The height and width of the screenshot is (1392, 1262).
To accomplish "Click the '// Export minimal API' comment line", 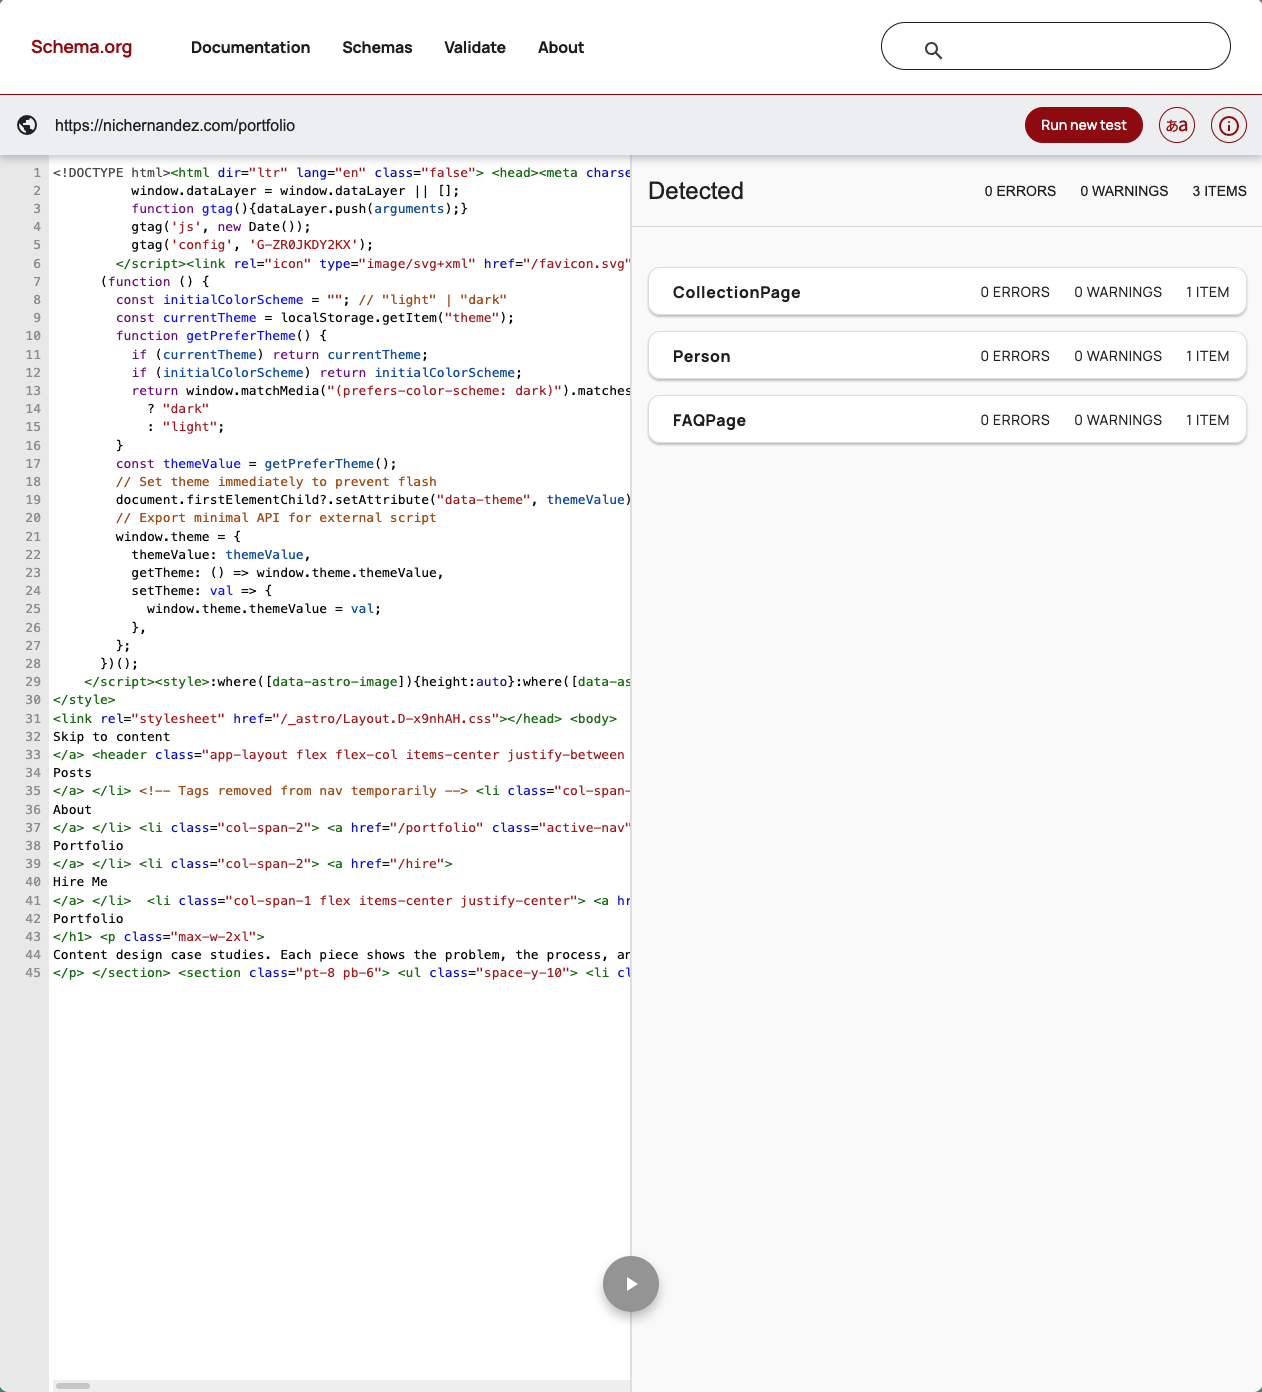I will (276, 518).
